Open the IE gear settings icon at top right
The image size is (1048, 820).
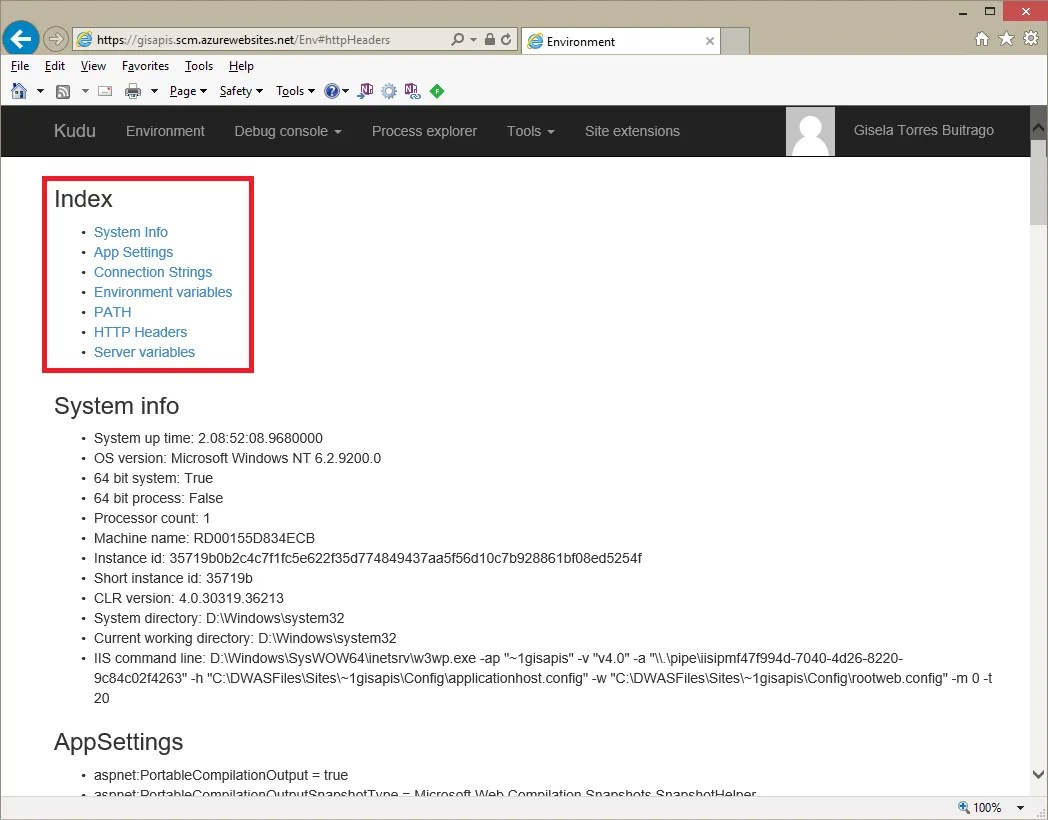click(1031, 38)
